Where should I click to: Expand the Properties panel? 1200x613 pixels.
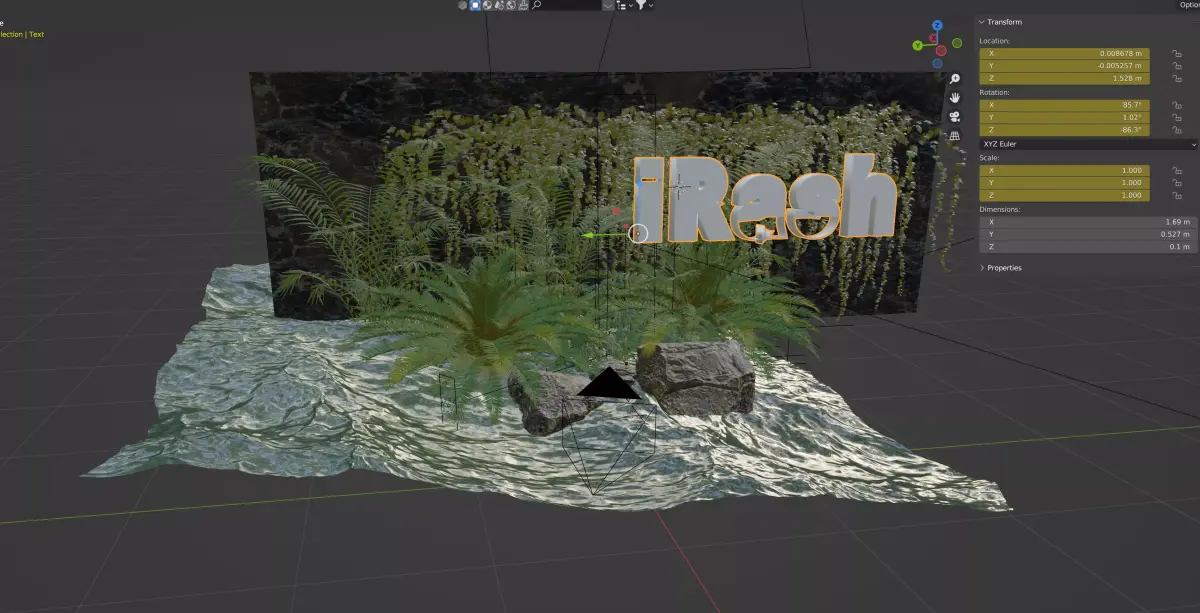click(981, 268)
